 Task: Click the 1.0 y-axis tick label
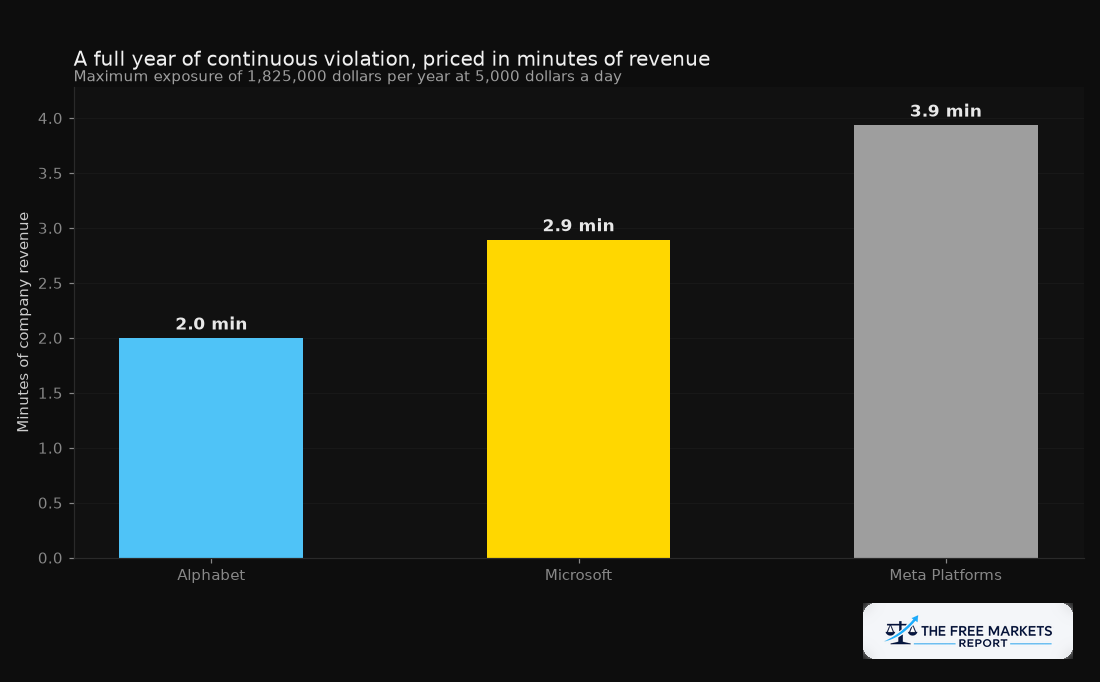coord(50,449)
